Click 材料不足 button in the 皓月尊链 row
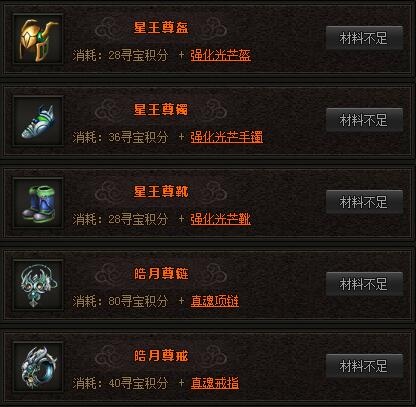 [x=364, y=284]
